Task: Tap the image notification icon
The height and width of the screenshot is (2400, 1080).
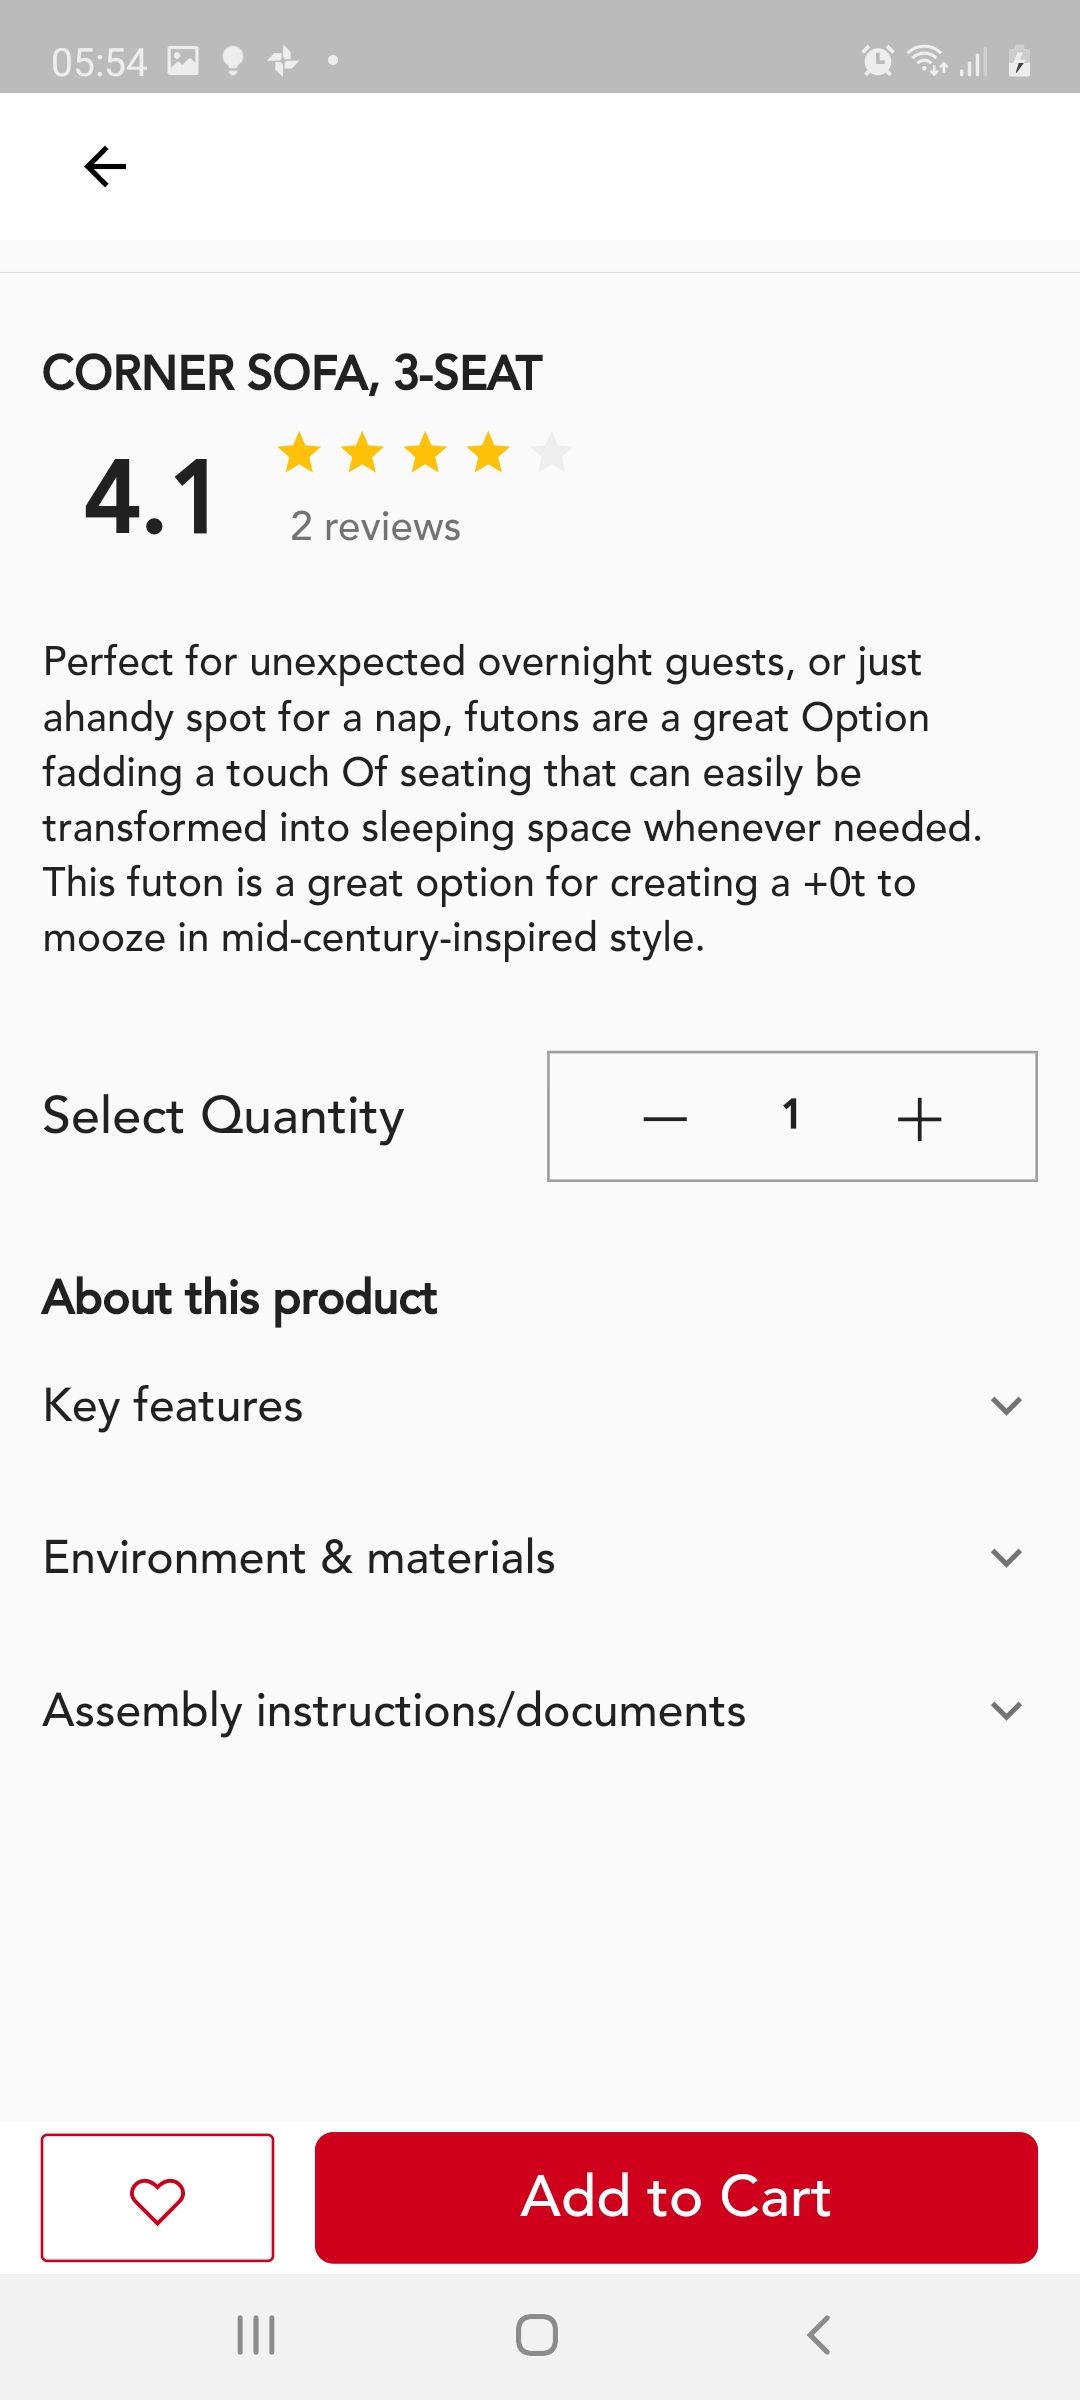Action: tap(183, 61)
